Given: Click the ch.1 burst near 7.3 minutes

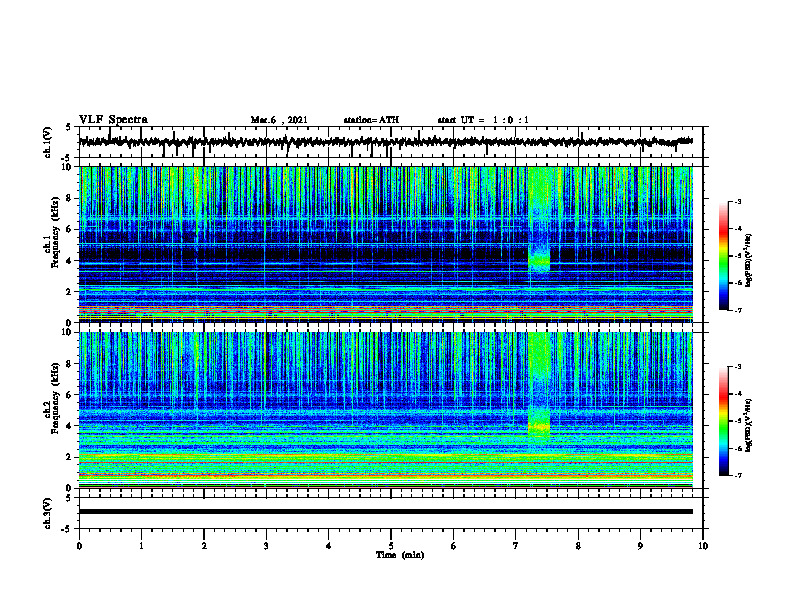Looking at the screenshot, I should (x=539, y=262).
